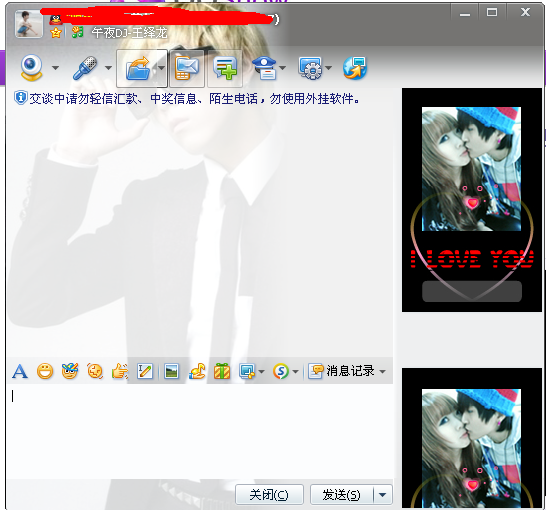
Task: Click the 关闭(C) button
Action: pyautogui.click(x=269, y=495)
